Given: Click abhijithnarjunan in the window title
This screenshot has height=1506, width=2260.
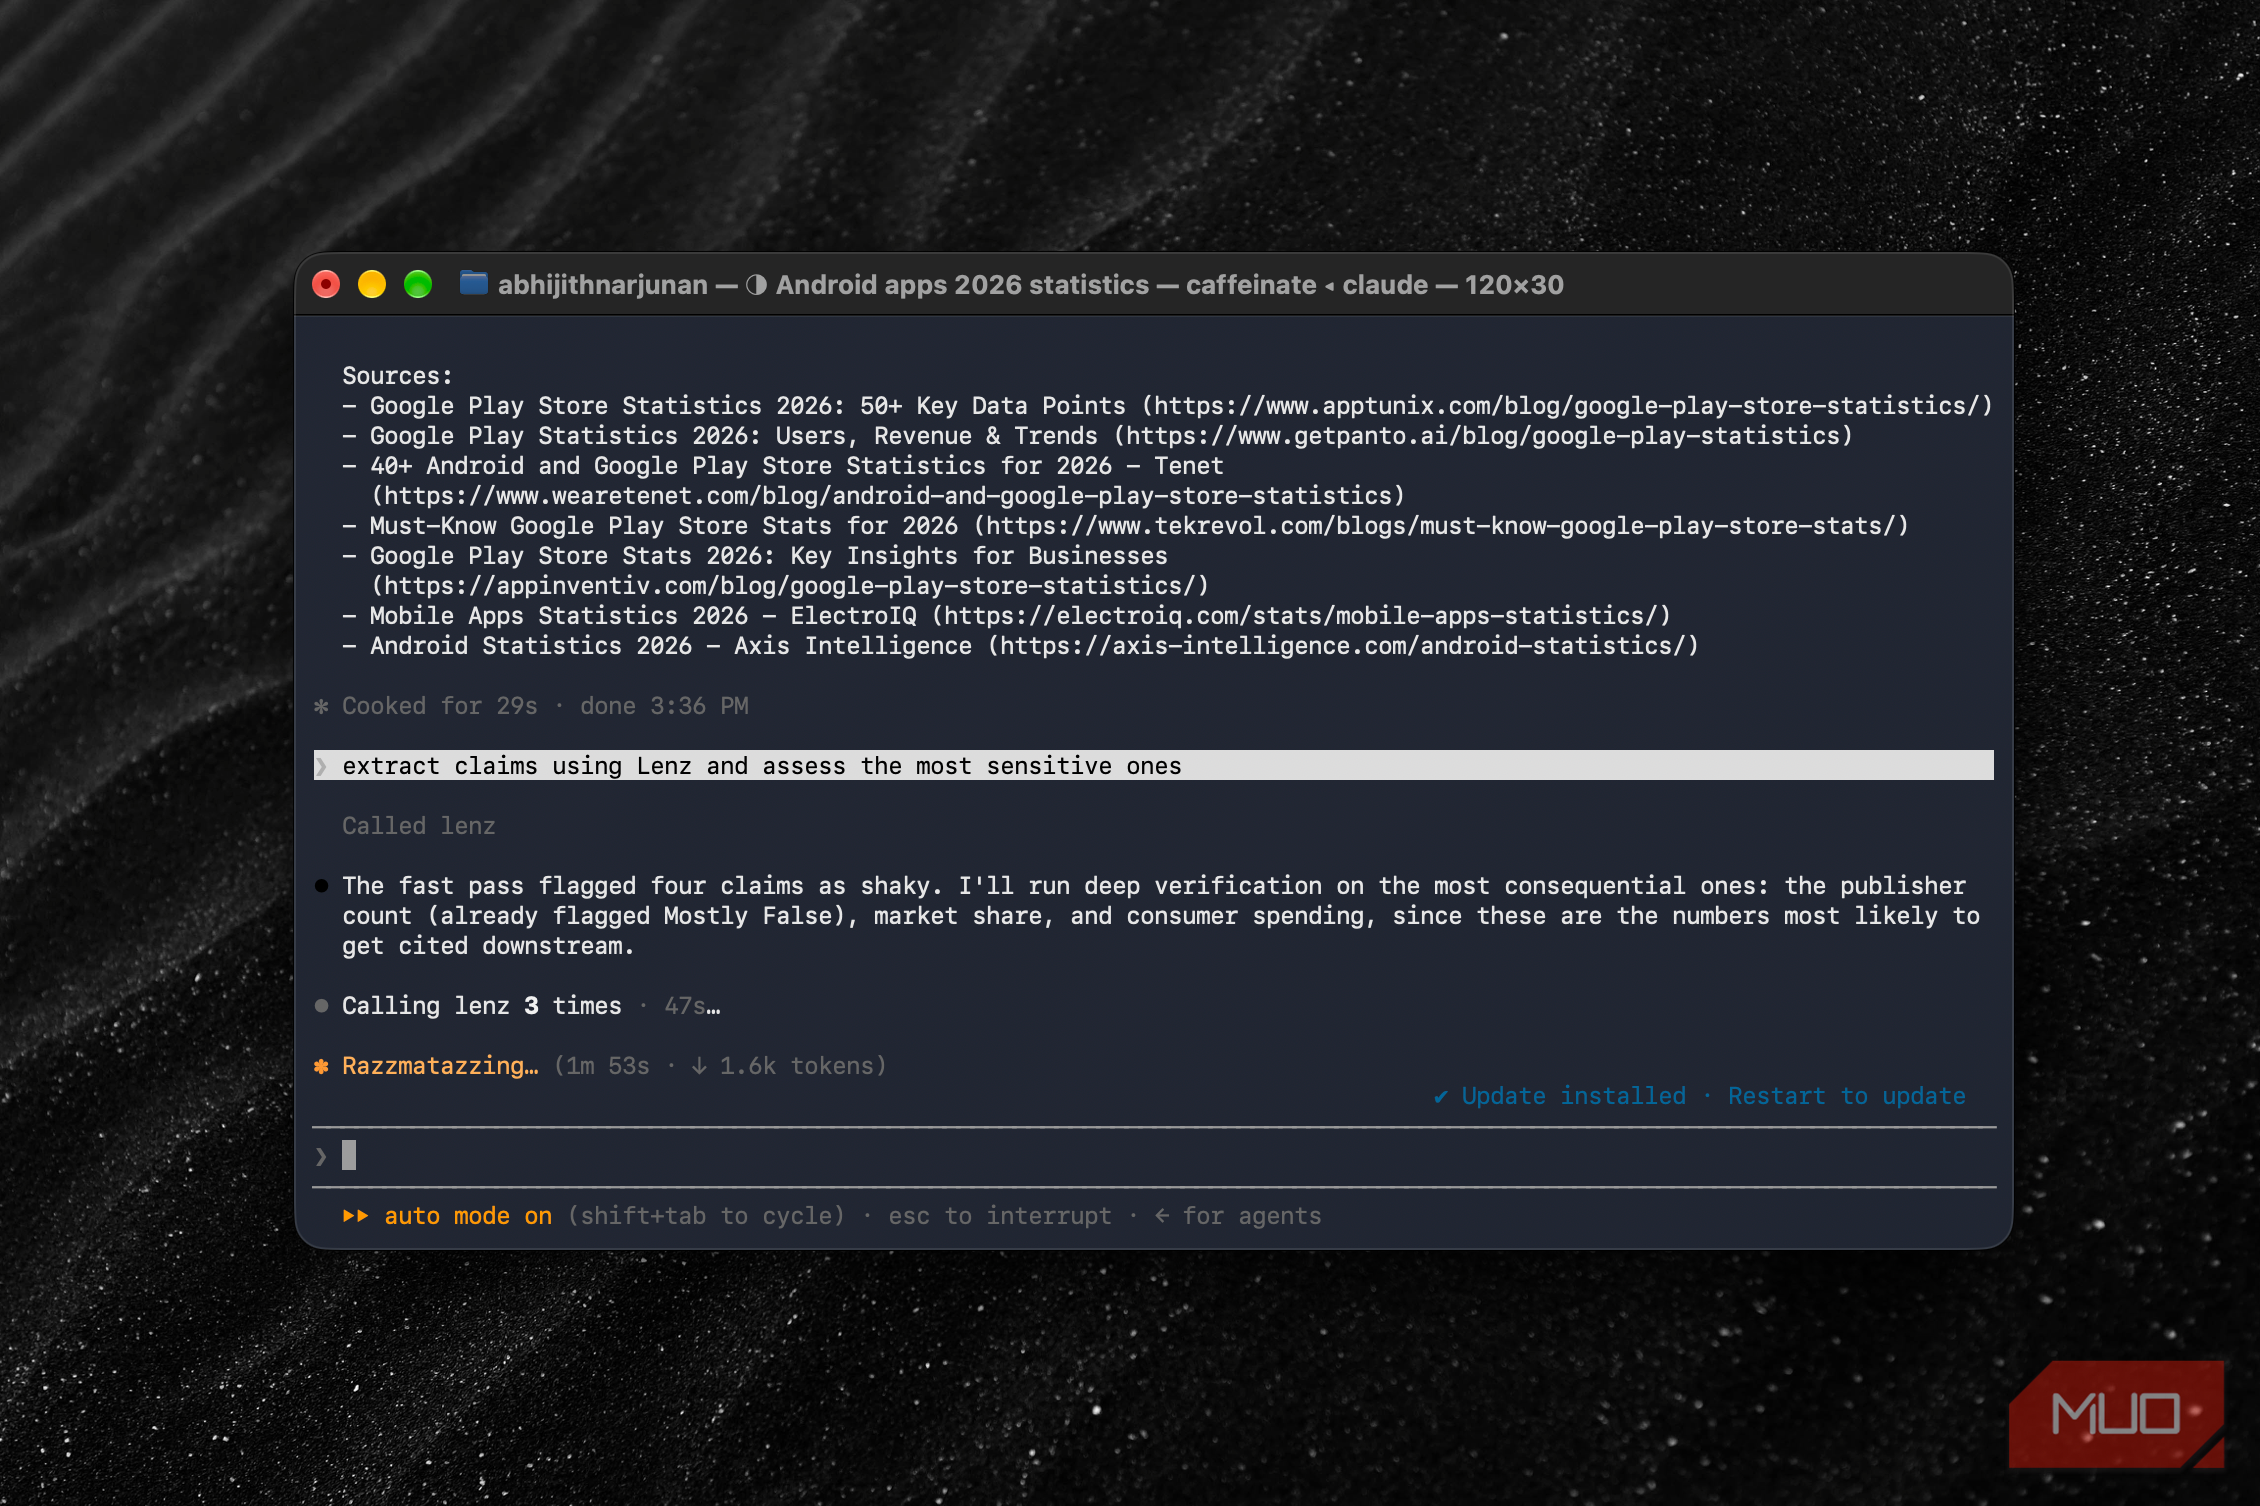Looking at the screenshot, I should (603, 285).
